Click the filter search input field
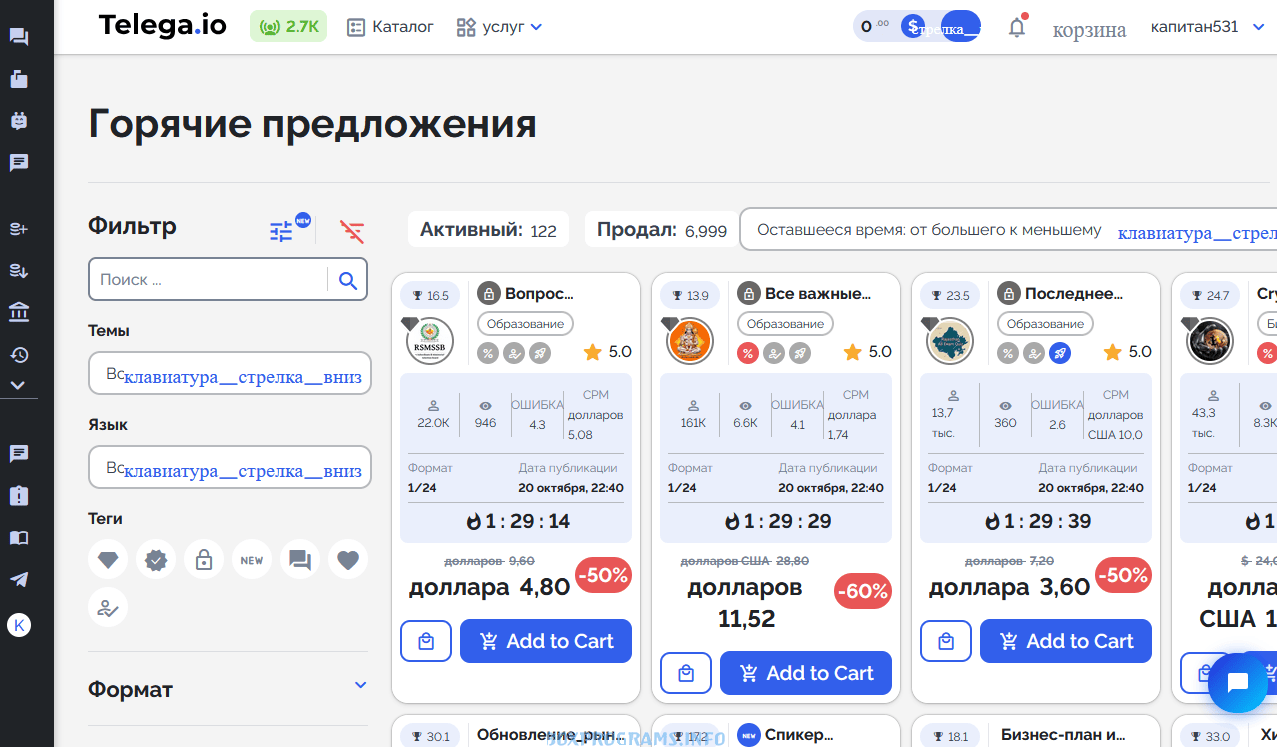The height and width of the screenshot is (747, 1277). point(210,280)
